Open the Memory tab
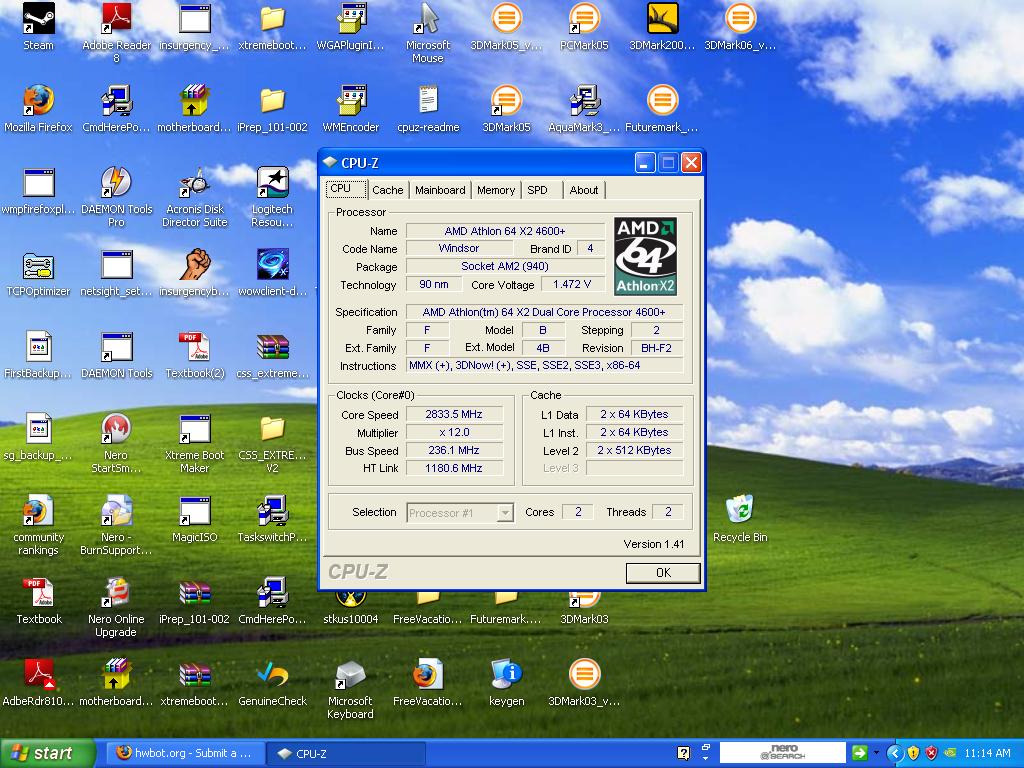 pyautogui.click(x=496, y=190)
